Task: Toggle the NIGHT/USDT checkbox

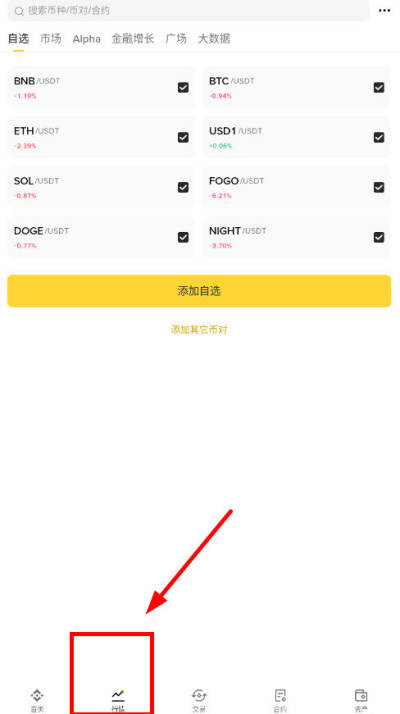Action: 379,237
